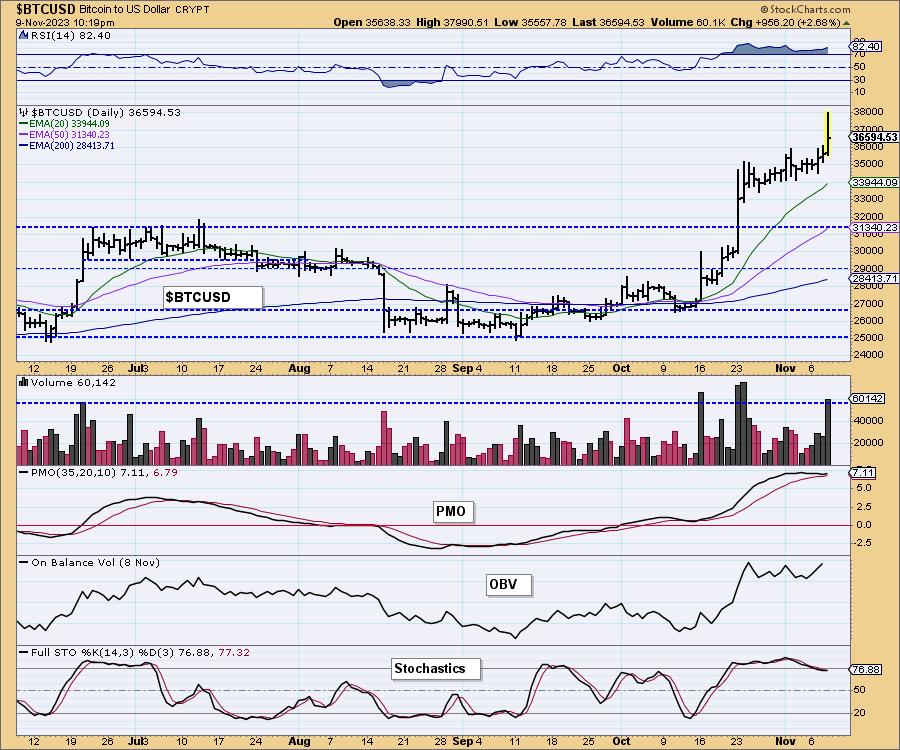Click the RSI 82.40 value tag
The width and height of the screenshot is (900, 750).
pos(866,46)
